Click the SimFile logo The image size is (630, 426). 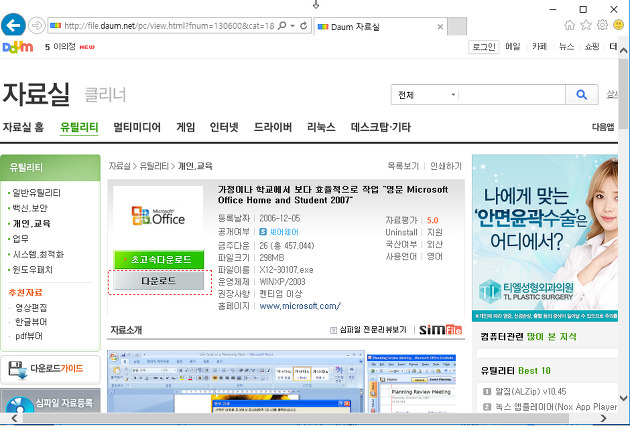coord(440,330)
